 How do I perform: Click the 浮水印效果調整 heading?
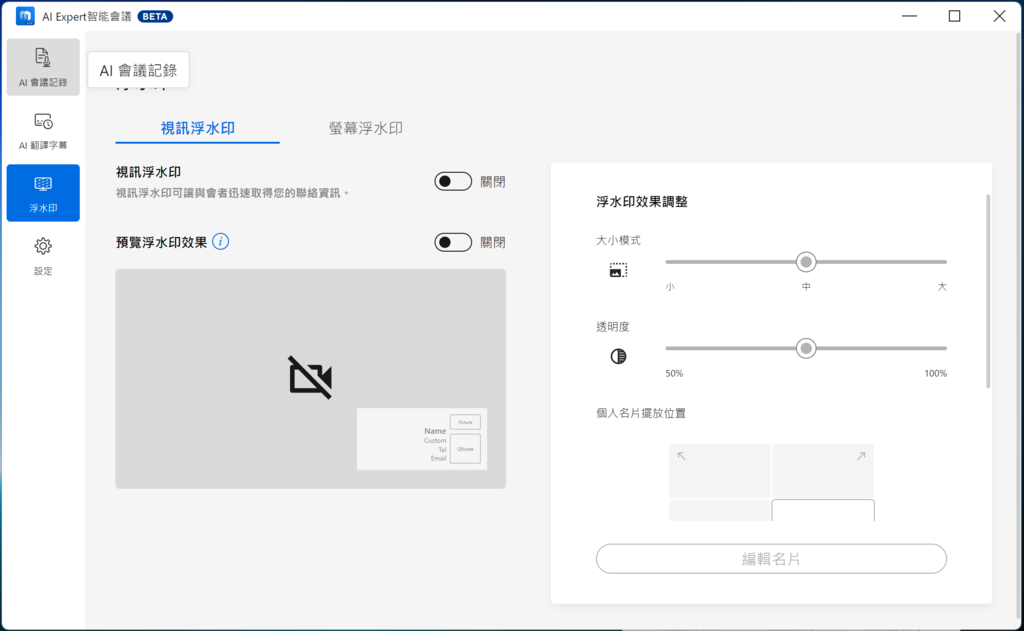coord(642,202)
